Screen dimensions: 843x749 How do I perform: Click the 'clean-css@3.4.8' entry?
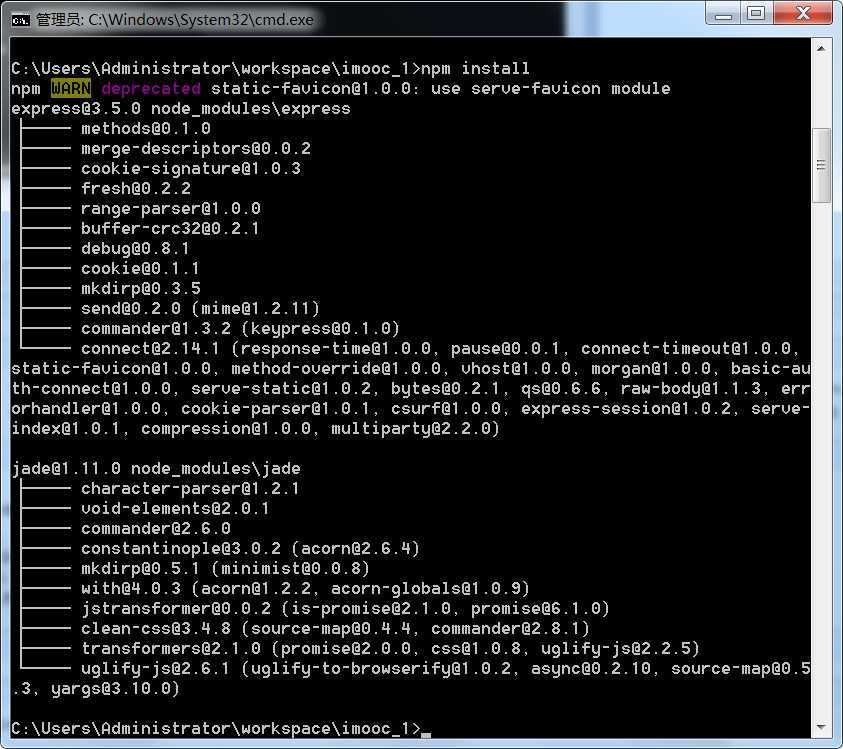point(156,629)
